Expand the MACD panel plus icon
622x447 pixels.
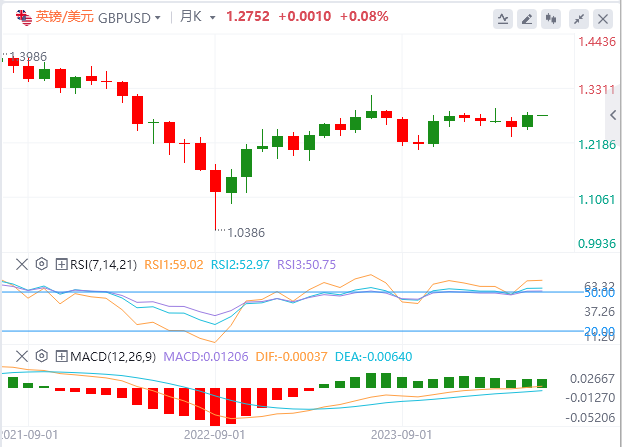(61, 356)
